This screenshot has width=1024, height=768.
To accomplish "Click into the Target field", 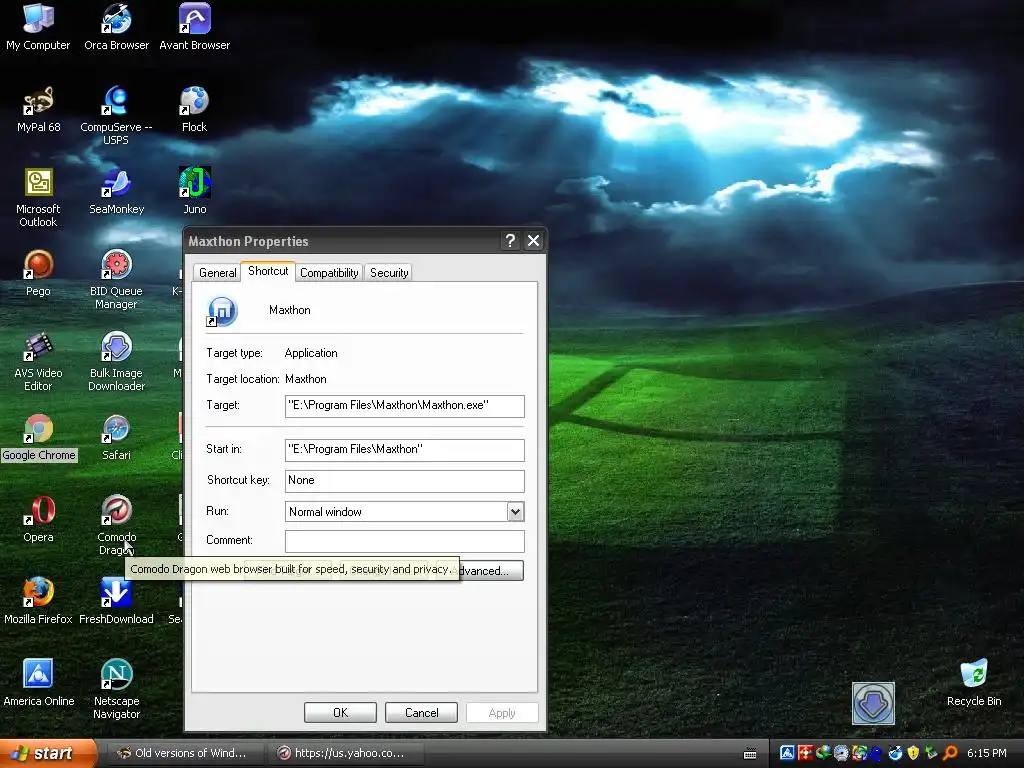I will 405,406.
